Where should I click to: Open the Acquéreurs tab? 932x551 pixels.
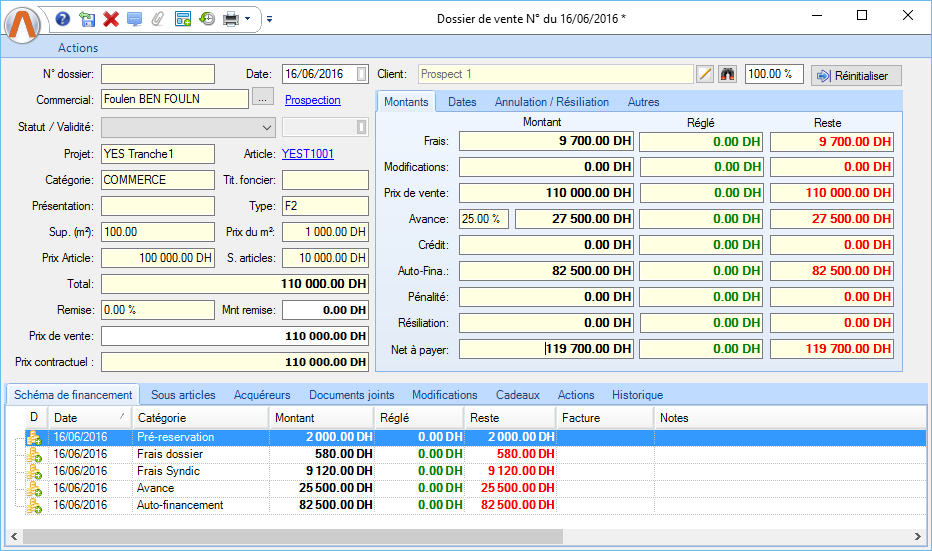[x=262, y=395]
